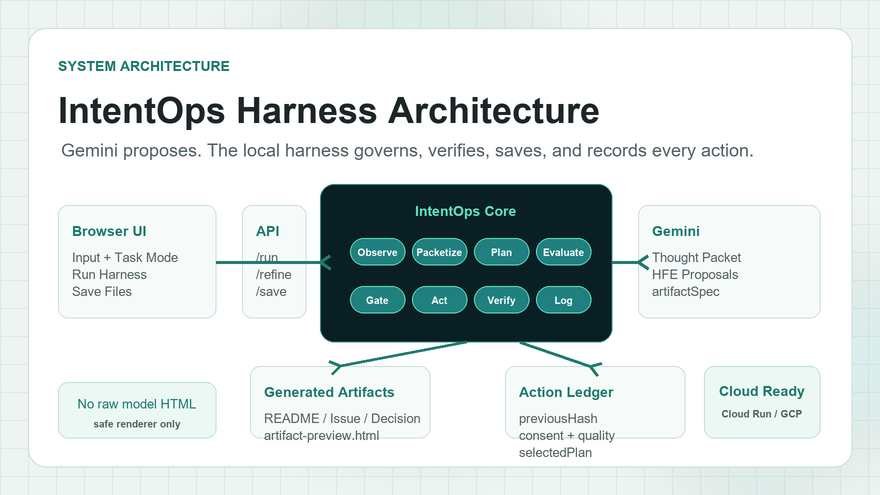880x495 pixels.
Task: Select the Gemini card title
Action: (x=676, y=231)
